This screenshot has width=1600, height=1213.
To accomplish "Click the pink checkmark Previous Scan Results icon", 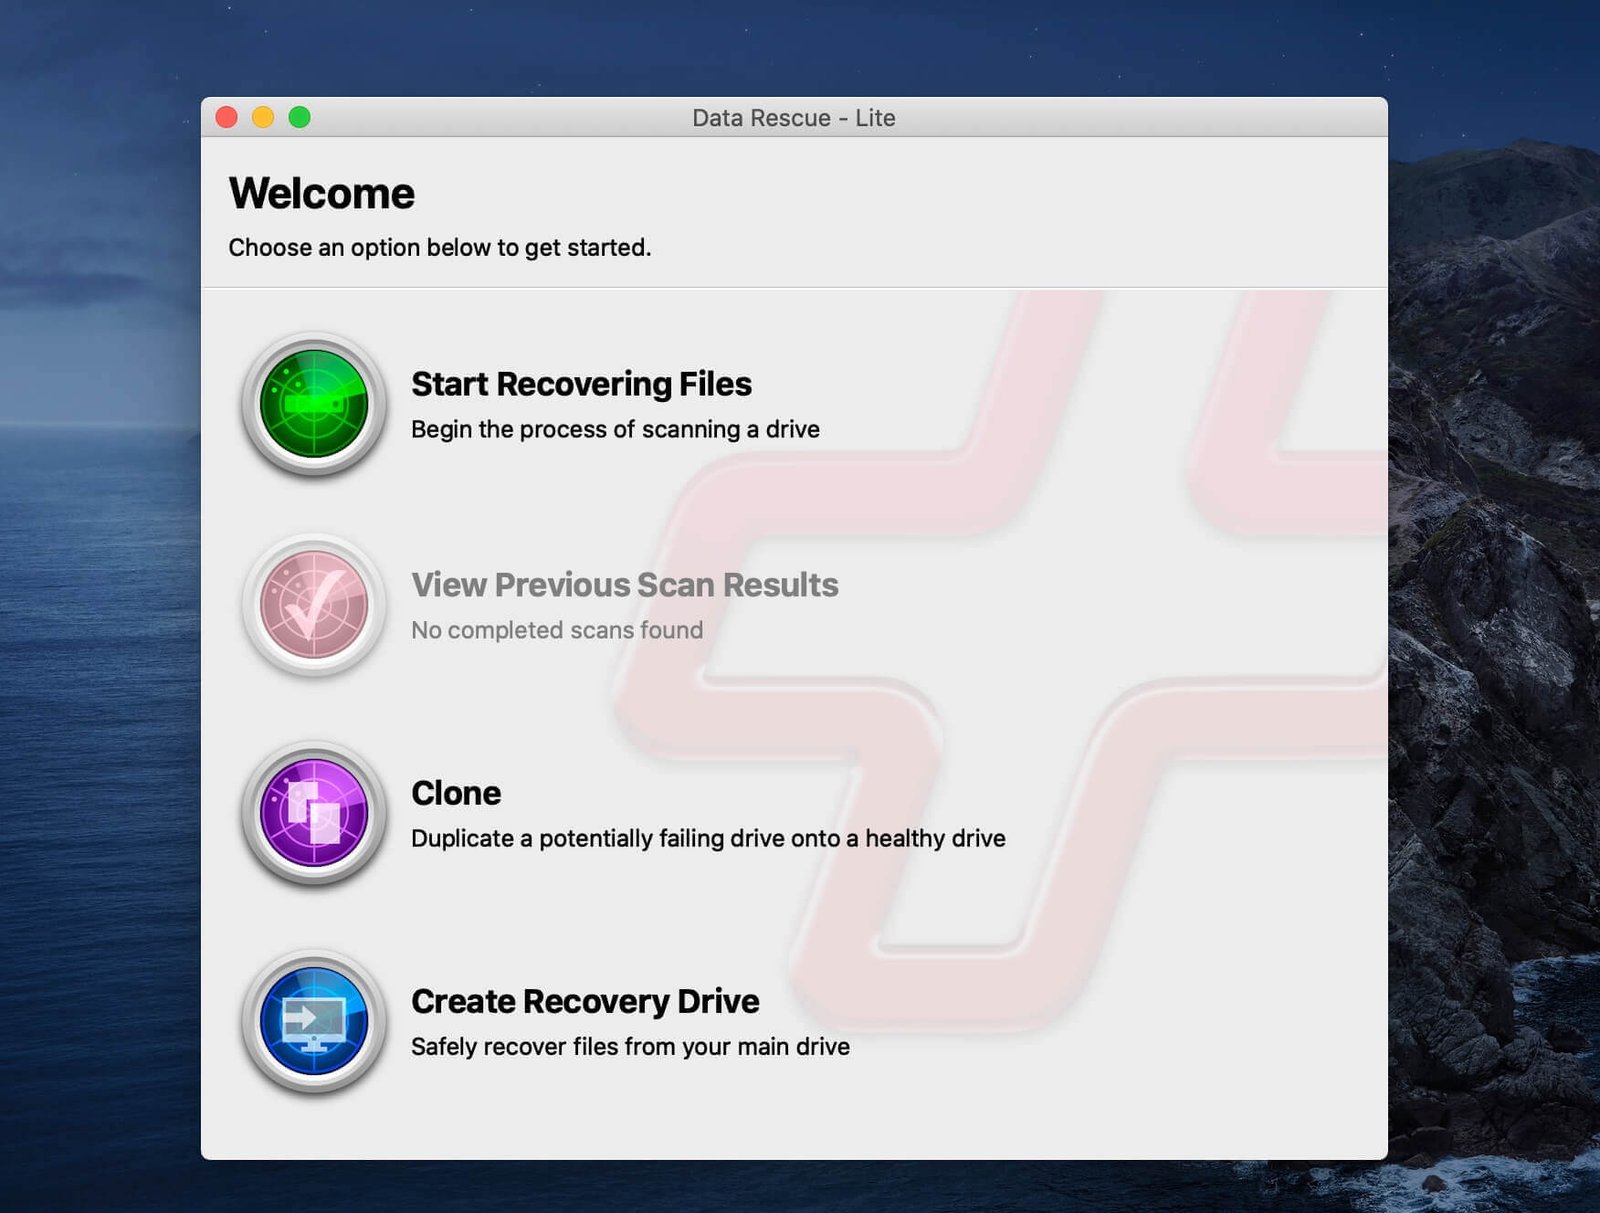I will coord(314,605).
